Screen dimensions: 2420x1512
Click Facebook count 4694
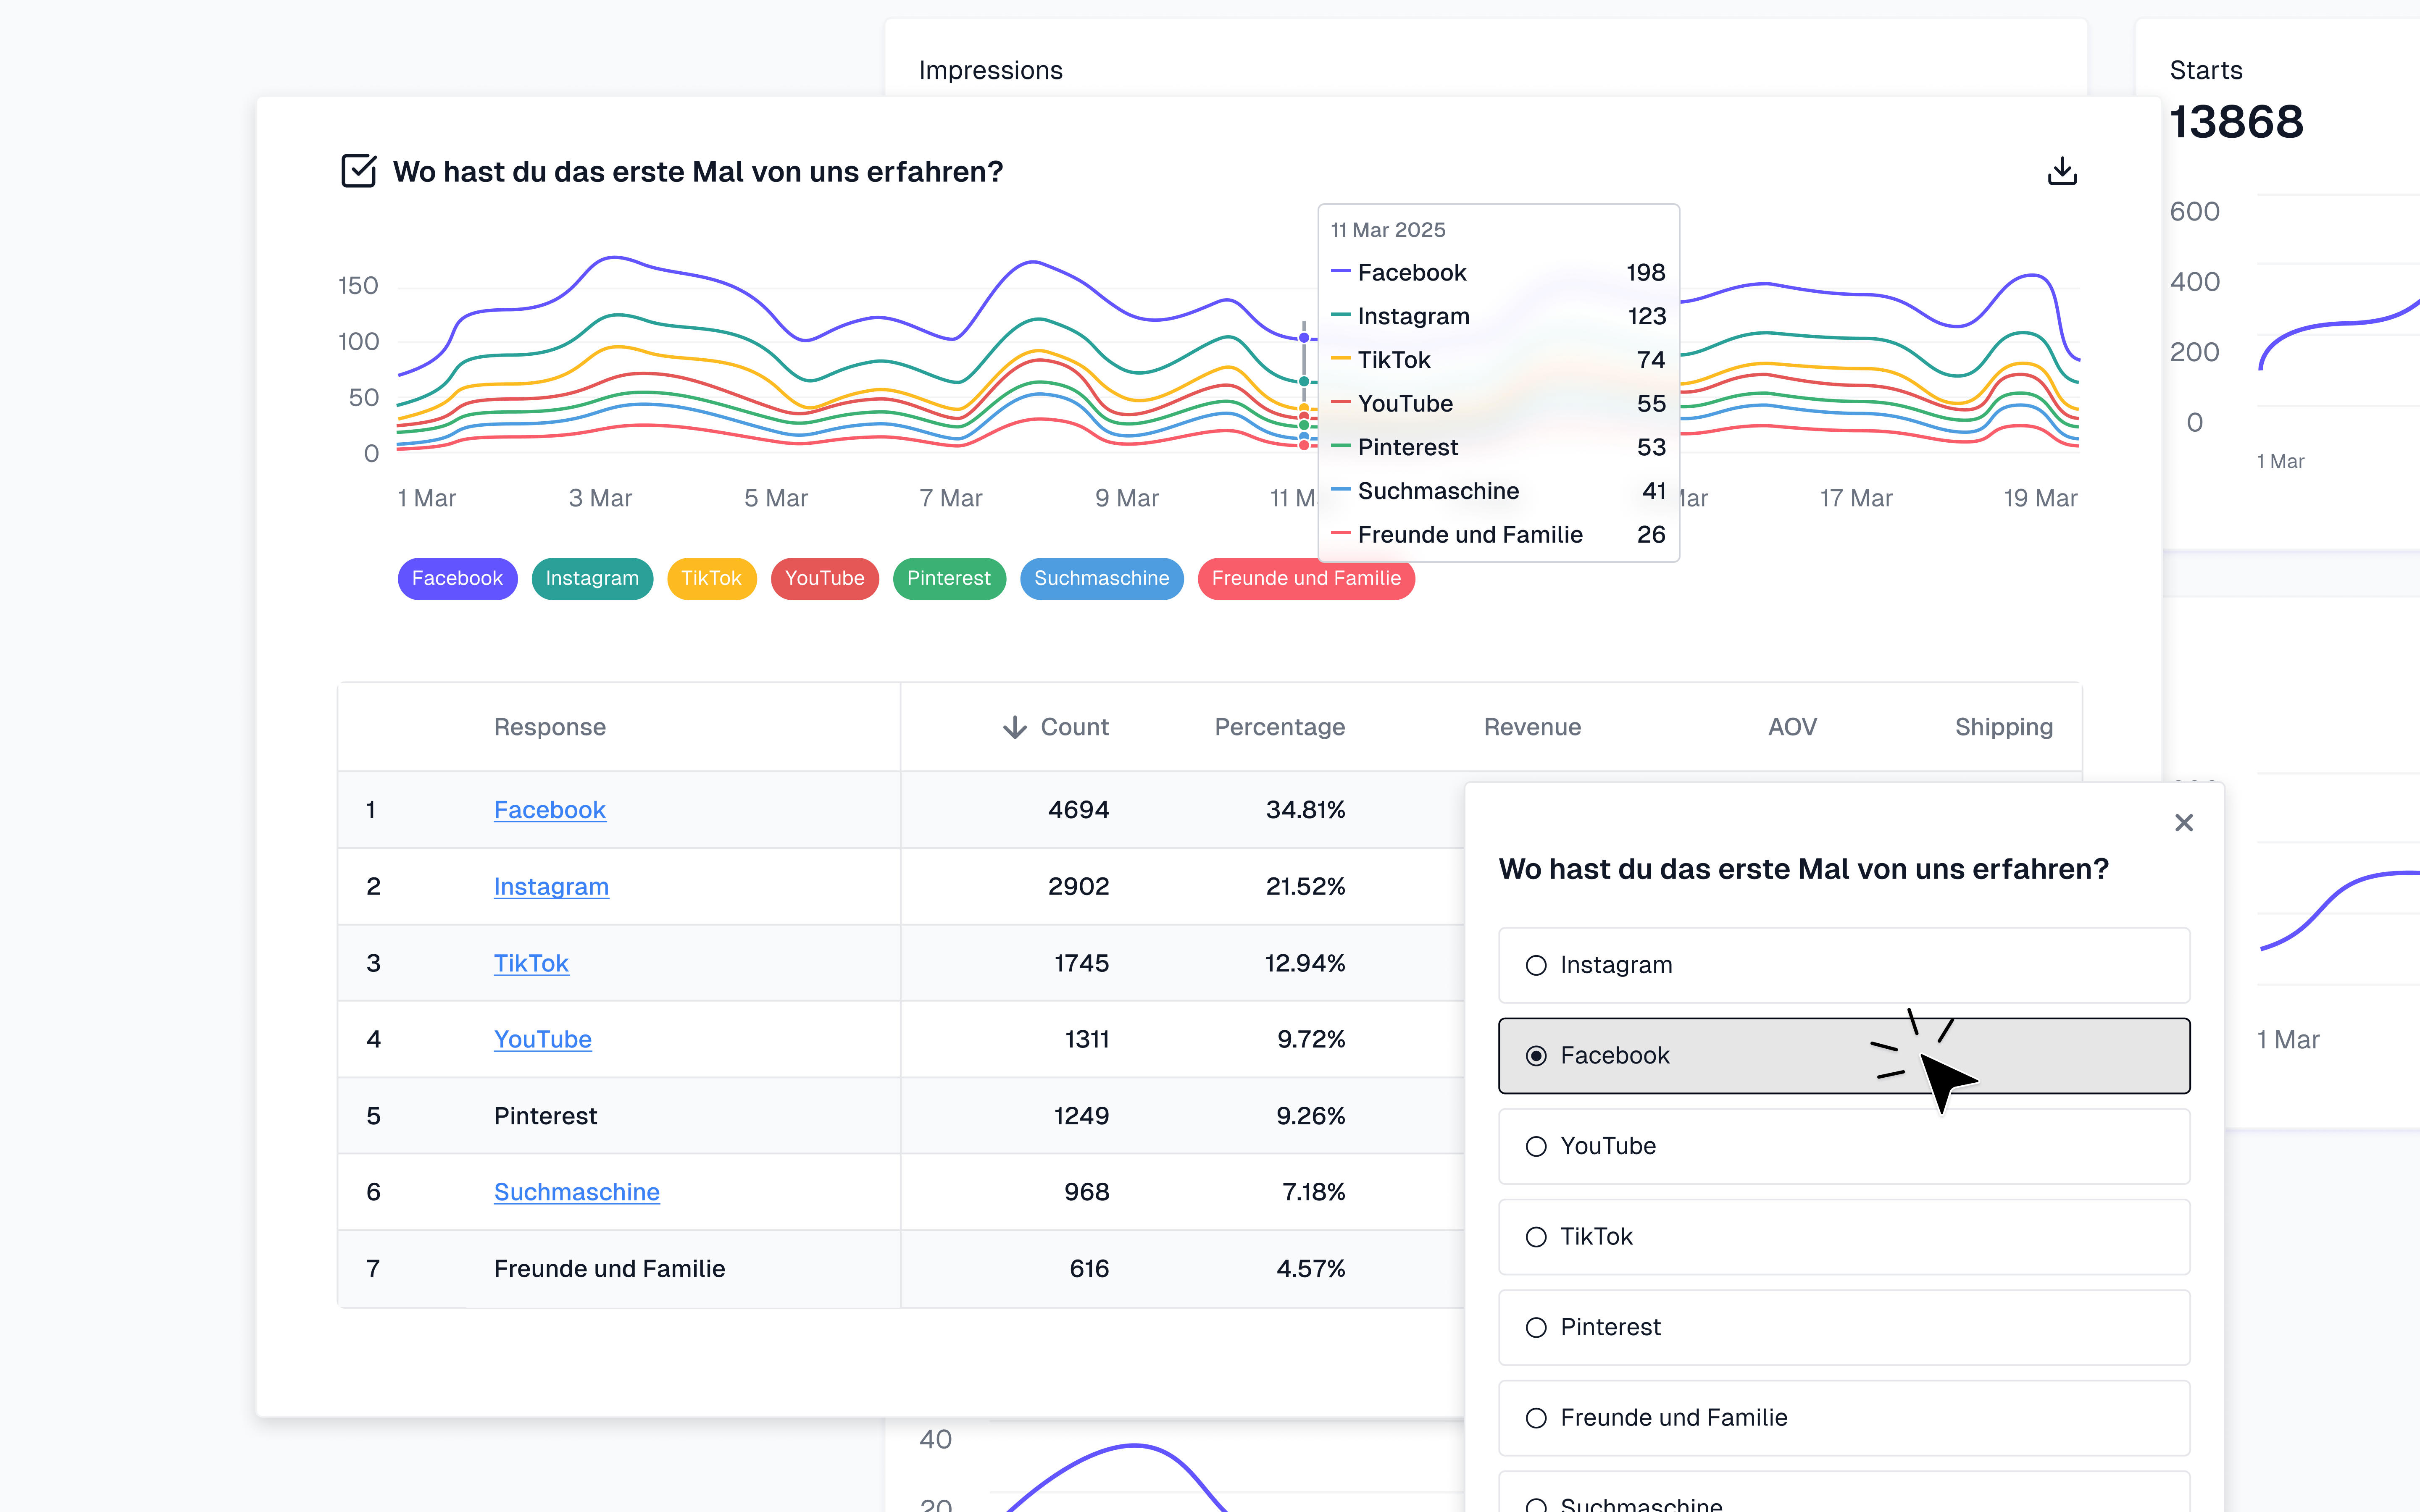click(1078, 810)
